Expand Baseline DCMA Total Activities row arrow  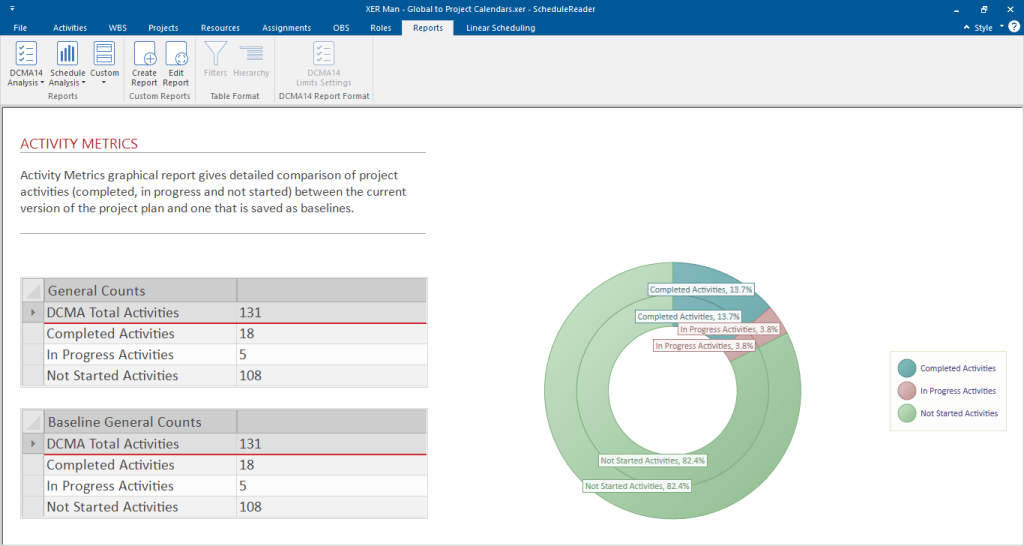pos(33,444)
